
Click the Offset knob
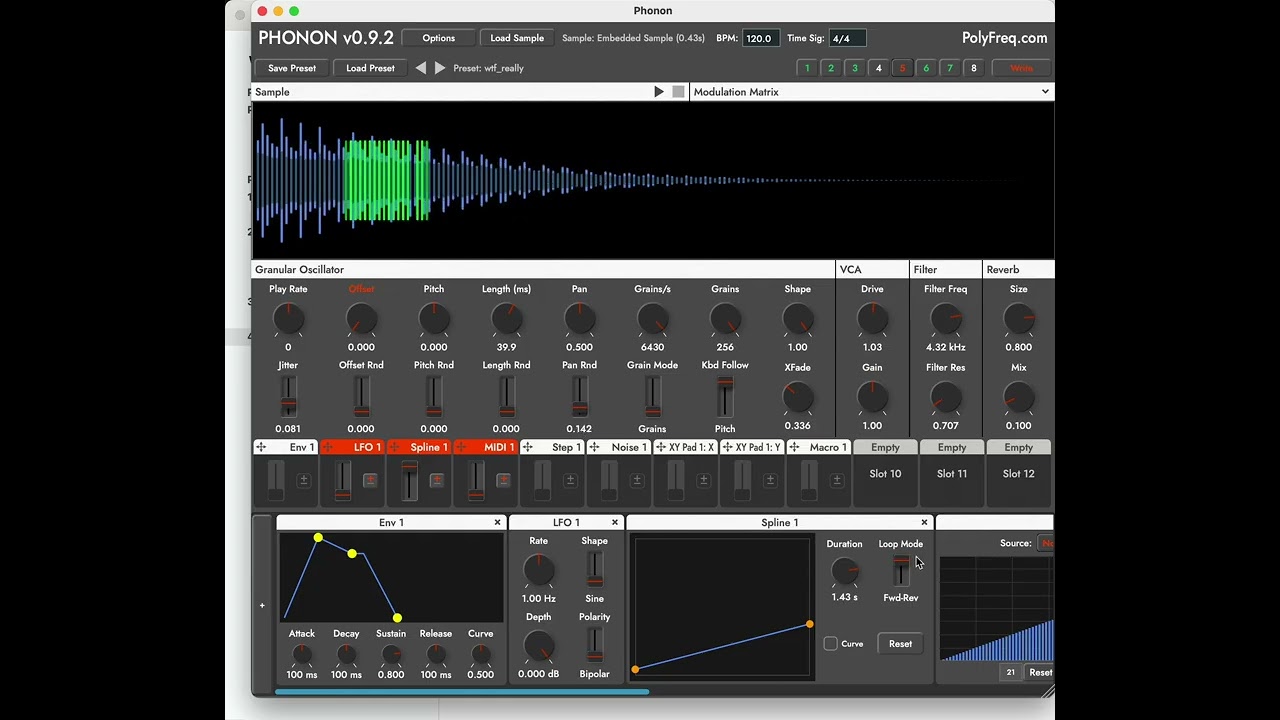[x=361, y=320]
